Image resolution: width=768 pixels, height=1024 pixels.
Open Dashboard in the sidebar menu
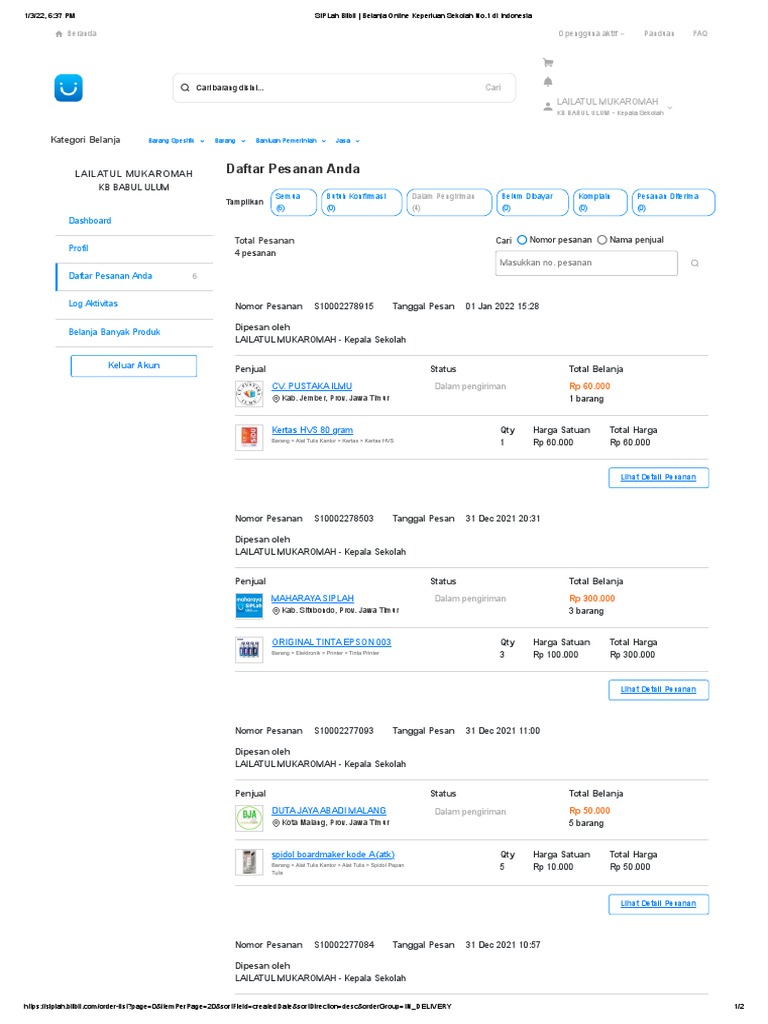click(90, 220)
